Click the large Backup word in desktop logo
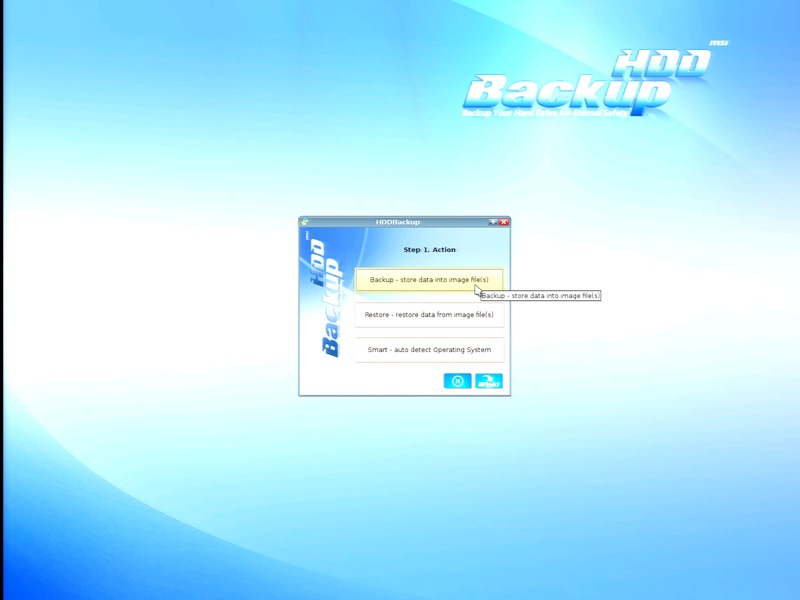 click(565, 93)
